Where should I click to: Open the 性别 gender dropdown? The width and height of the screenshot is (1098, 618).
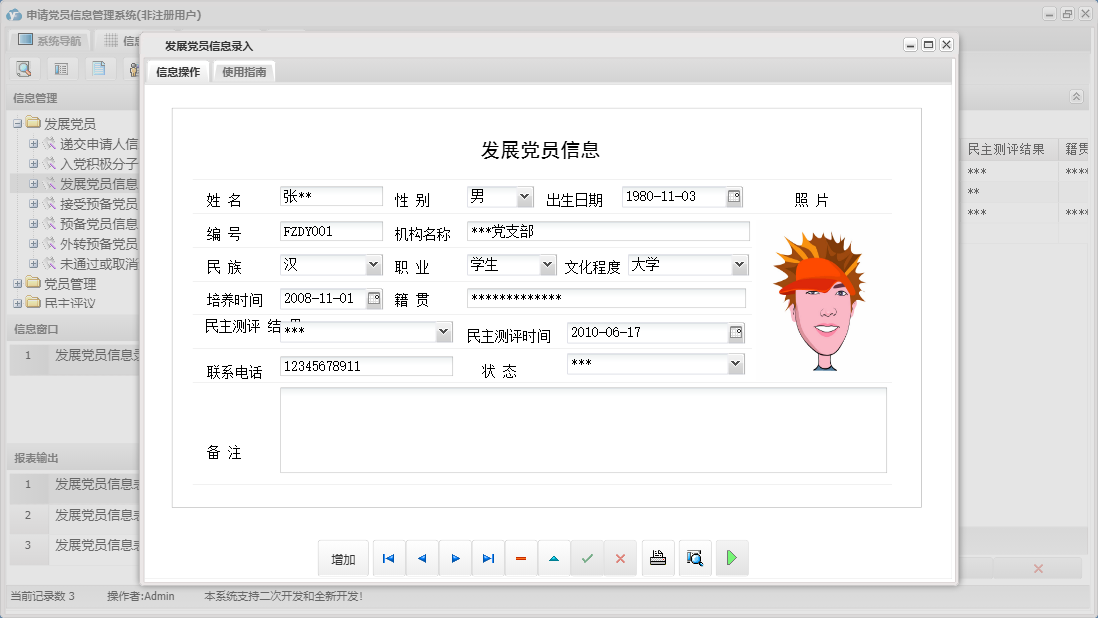click(527, 197)
